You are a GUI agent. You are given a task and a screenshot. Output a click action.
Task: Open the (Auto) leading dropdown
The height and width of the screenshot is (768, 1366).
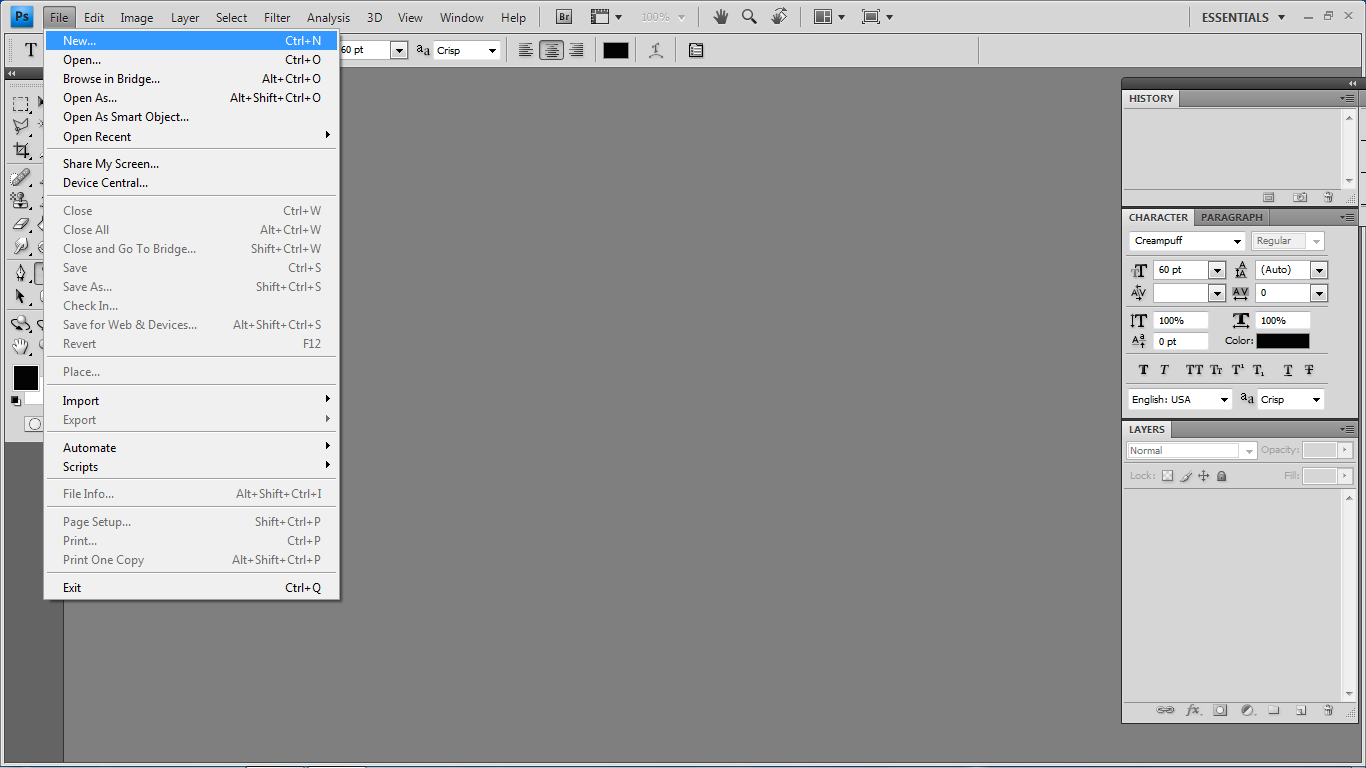point(1319,270)
